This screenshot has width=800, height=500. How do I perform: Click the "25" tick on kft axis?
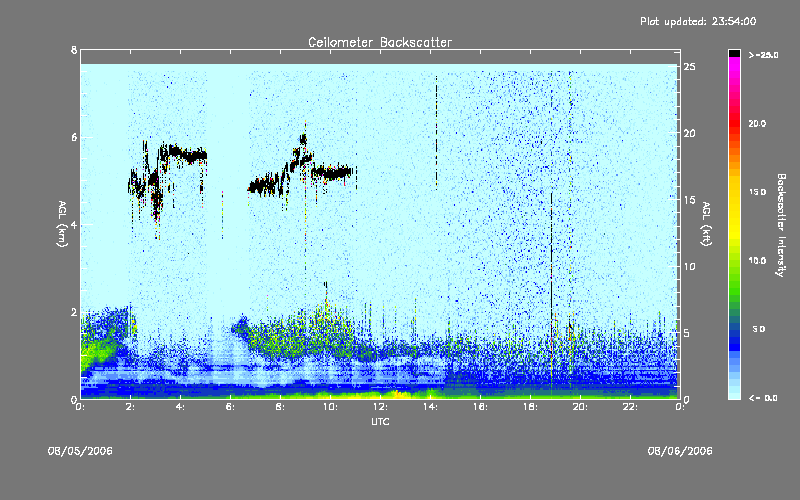click(x=689, y=67)
